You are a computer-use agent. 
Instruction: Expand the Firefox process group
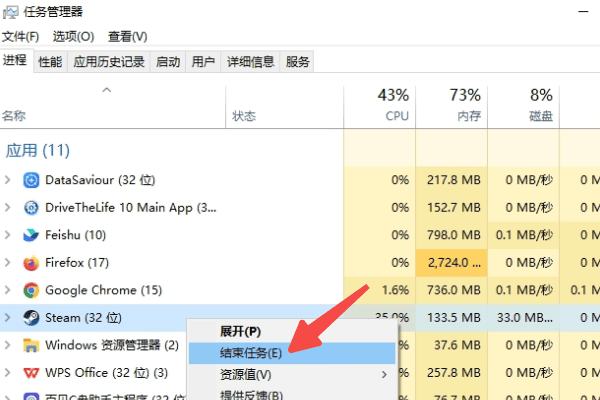click(x=9, y=263)
